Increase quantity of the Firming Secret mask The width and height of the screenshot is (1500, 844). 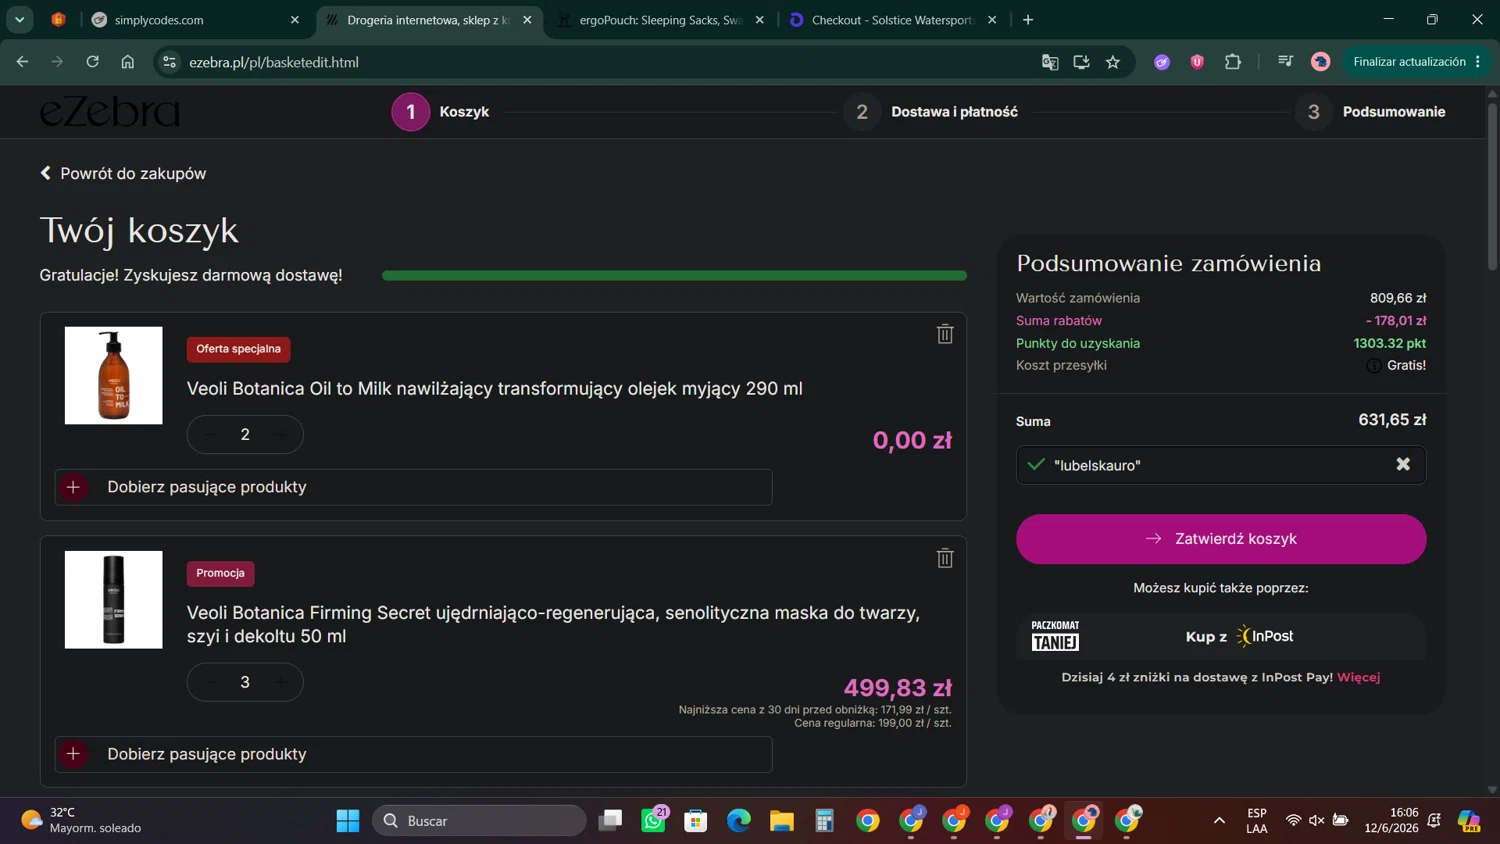281,682
